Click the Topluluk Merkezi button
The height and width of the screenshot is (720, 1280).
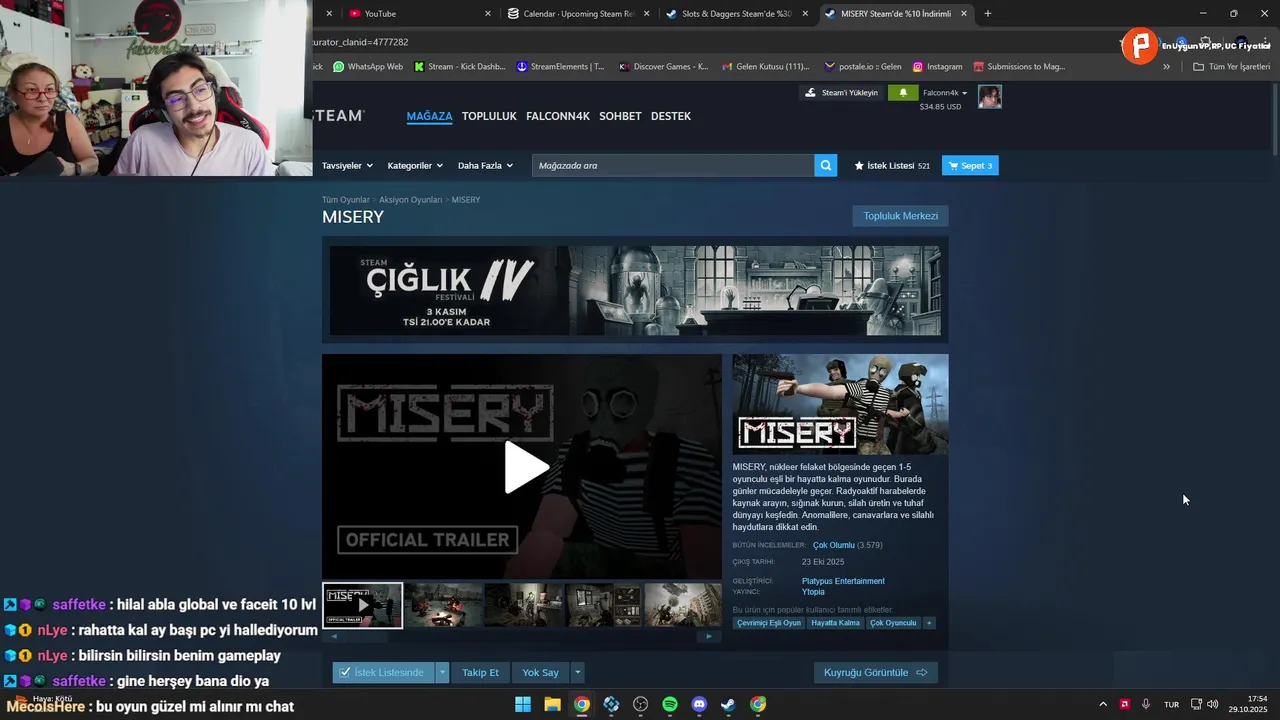pos(900,216)
